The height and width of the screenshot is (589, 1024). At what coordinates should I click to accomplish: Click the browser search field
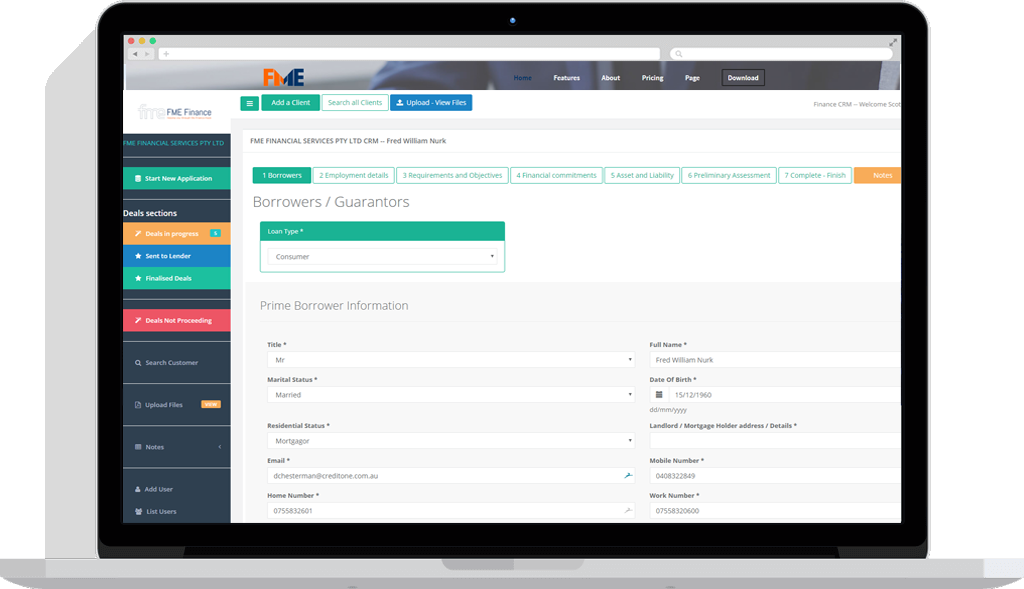pyautogui.click(x=781, y=54)
